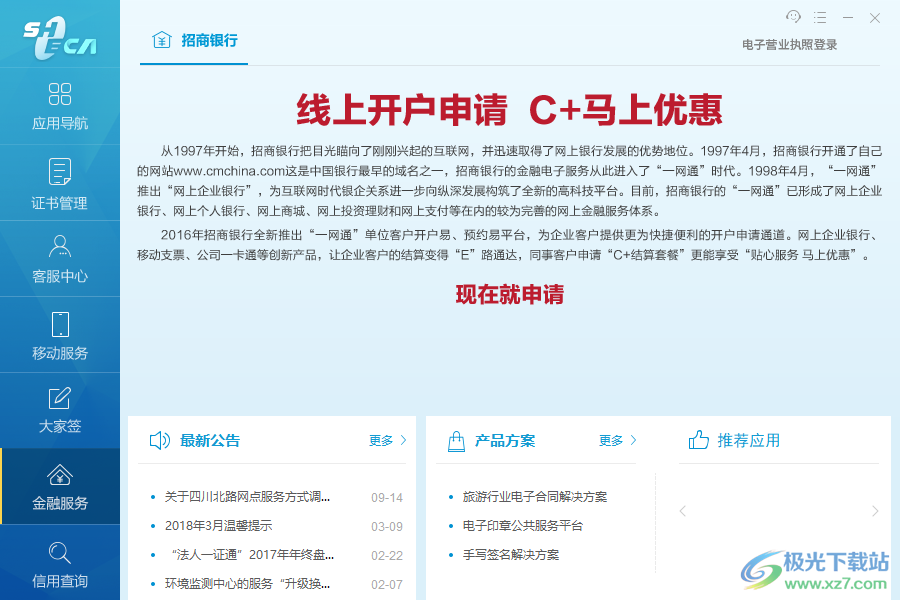Open the smiley feedback icon in title bar
The width and height of the screenshot is (900, 600).
click(793, 17)
